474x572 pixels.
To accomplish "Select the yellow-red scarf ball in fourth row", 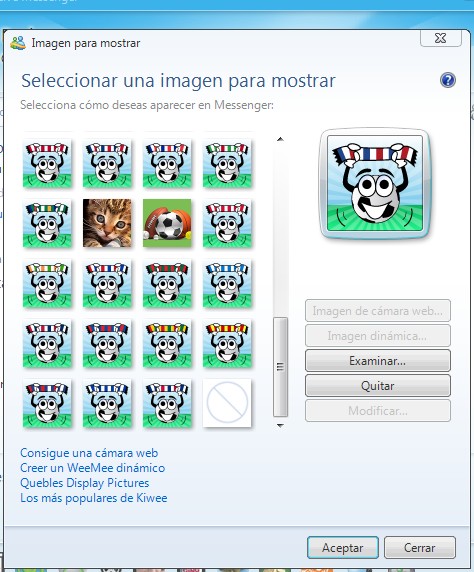I will tap(227, 343).
